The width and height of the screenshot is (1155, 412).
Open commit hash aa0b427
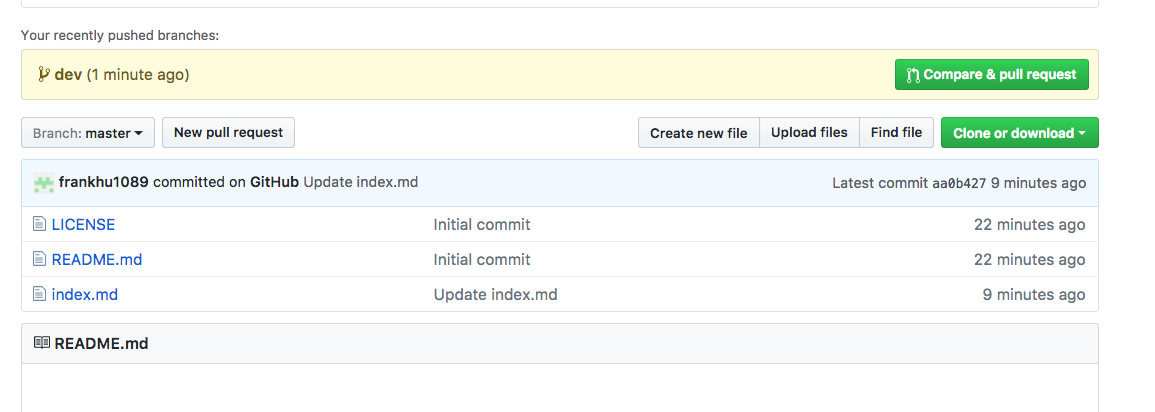(x=959, y=183)
